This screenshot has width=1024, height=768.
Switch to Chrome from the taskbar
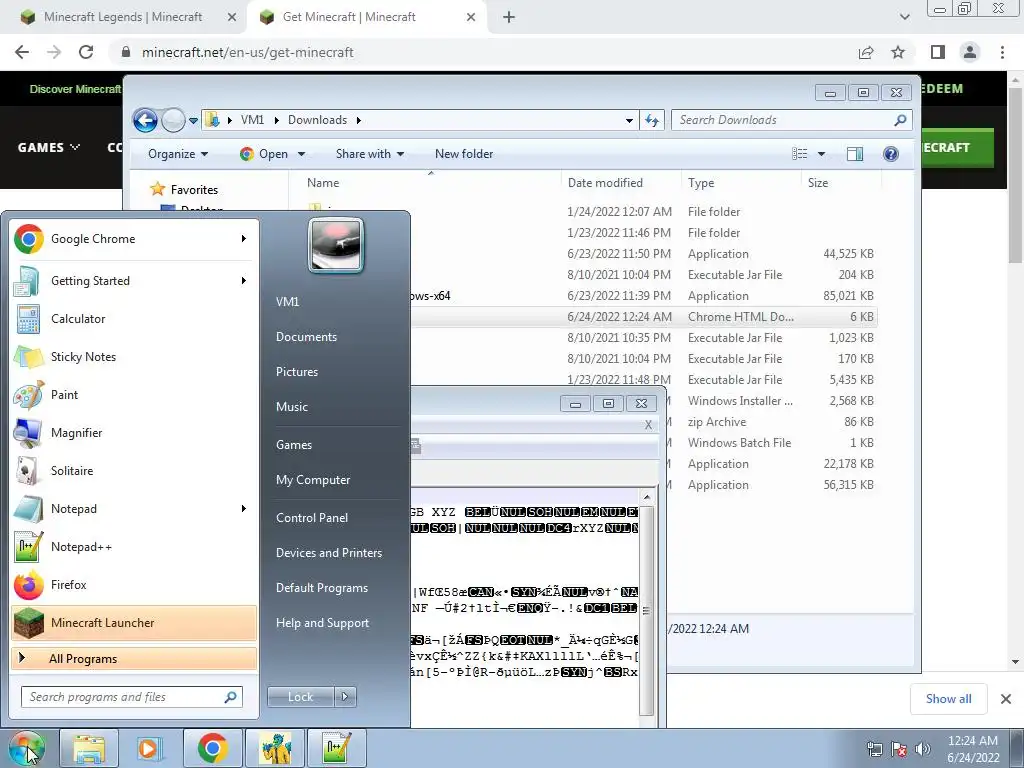coord(212,748)
